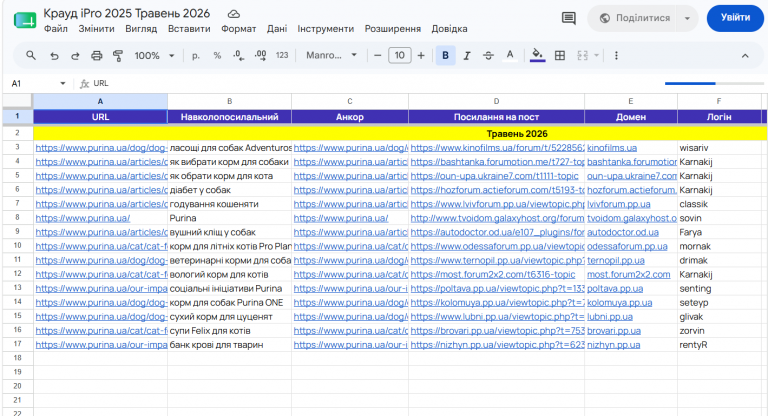
Task: Open the font family dropdown
Action: pyautogui.click(x=332, y=55)
